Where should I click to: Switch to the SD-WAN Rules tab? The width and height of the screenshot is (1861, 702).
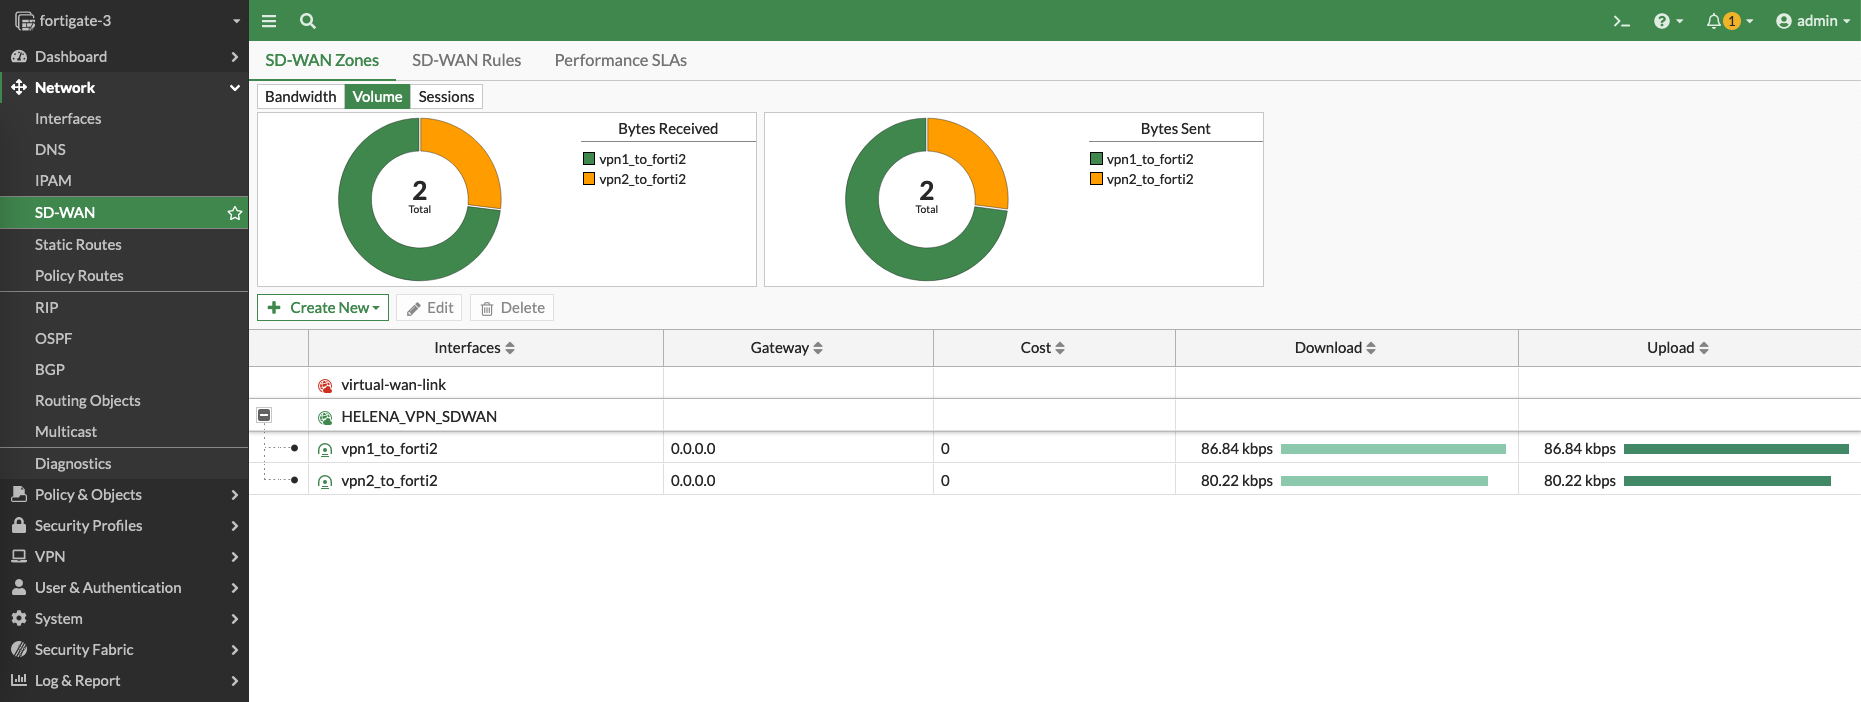coord(466,61)
